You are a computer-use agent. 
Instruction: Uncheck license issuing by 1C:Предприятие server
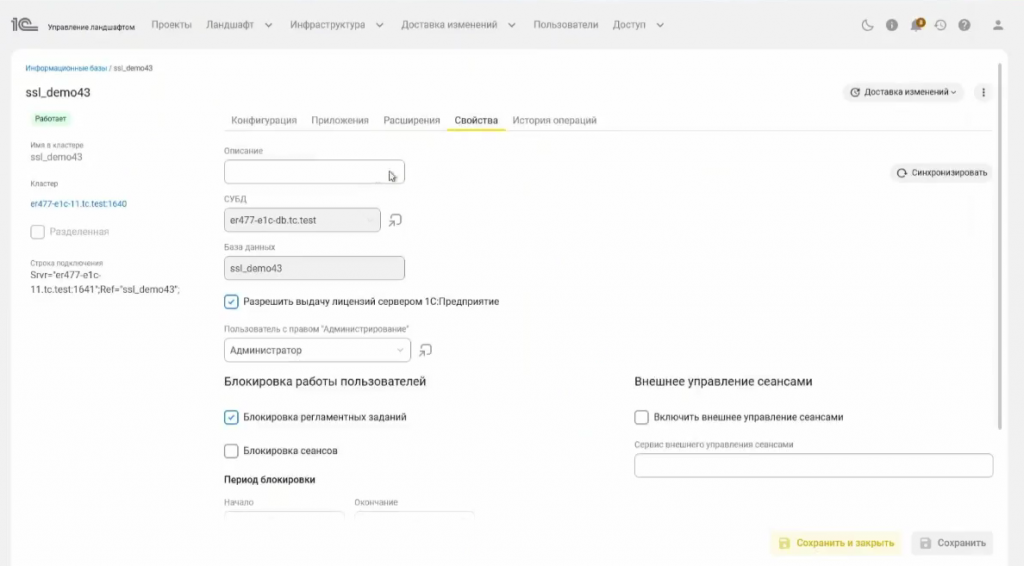(x=232, y=301)
